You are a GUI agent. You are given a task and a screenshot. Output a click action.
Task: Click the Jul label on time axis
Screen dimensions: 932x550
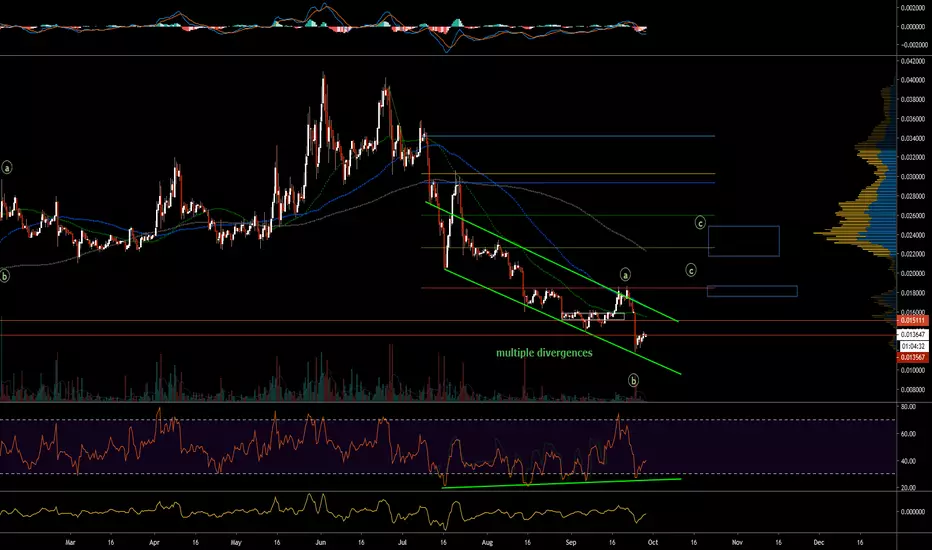click(x=402, y=542)
